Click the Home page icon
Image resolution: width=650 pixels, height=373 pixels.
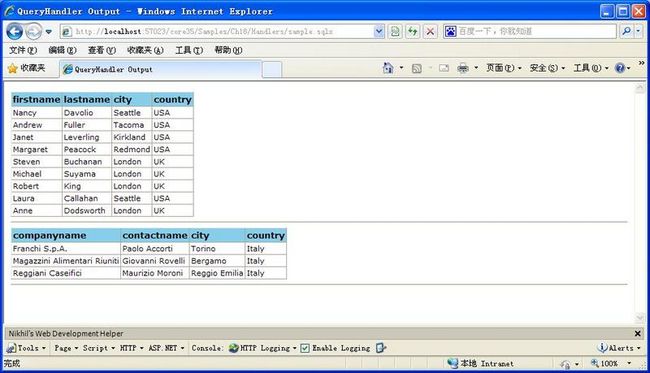point(388,68)
